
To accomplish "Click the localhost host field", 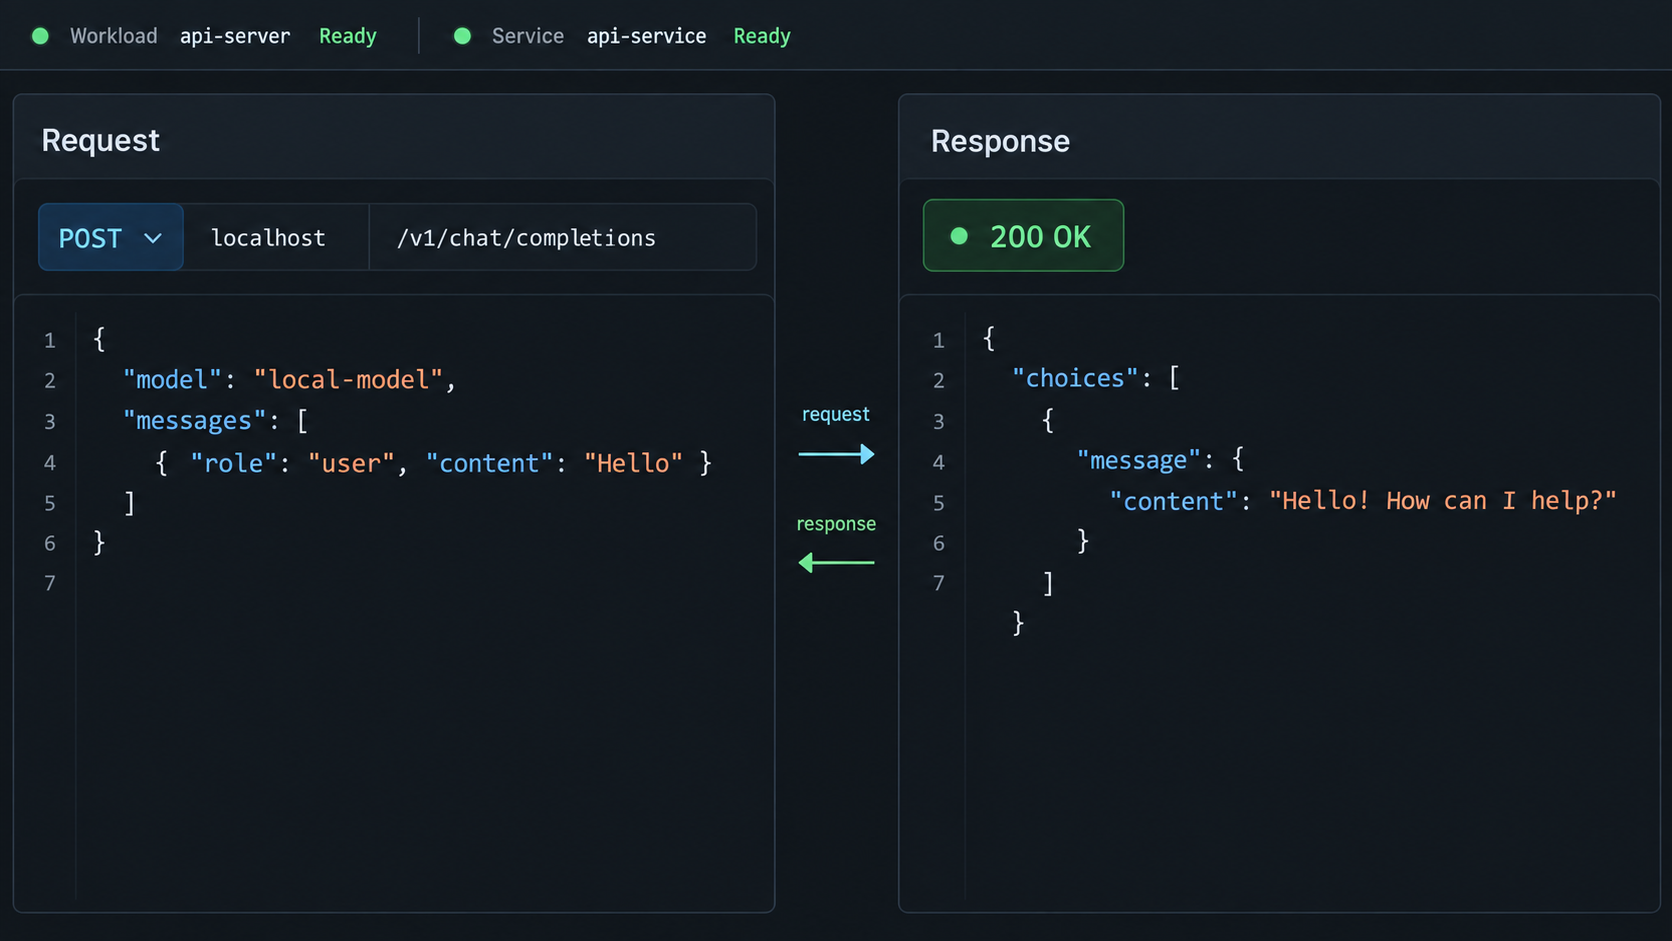I will pos(276,237).
